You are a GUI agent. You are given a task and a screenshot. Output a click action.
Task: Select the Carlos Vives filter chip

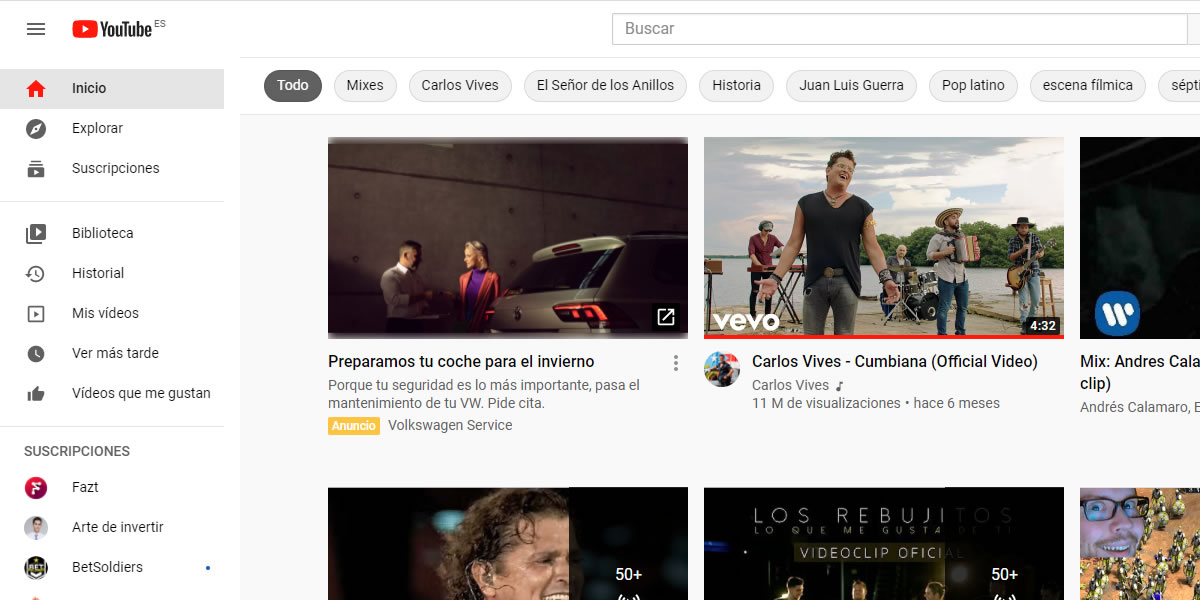[460, 85]
